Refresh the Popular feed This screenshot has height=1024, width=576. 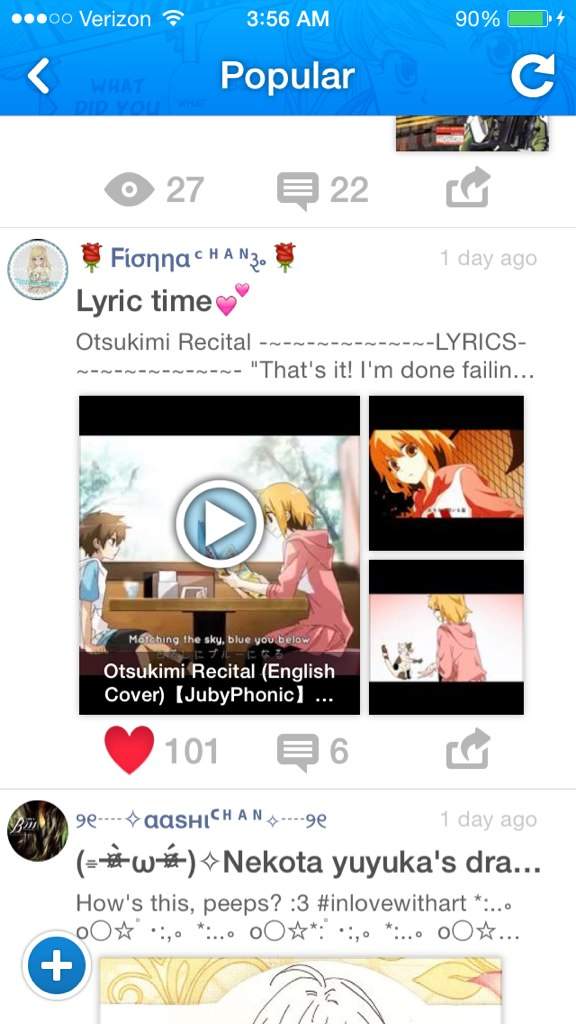point(533,76)
